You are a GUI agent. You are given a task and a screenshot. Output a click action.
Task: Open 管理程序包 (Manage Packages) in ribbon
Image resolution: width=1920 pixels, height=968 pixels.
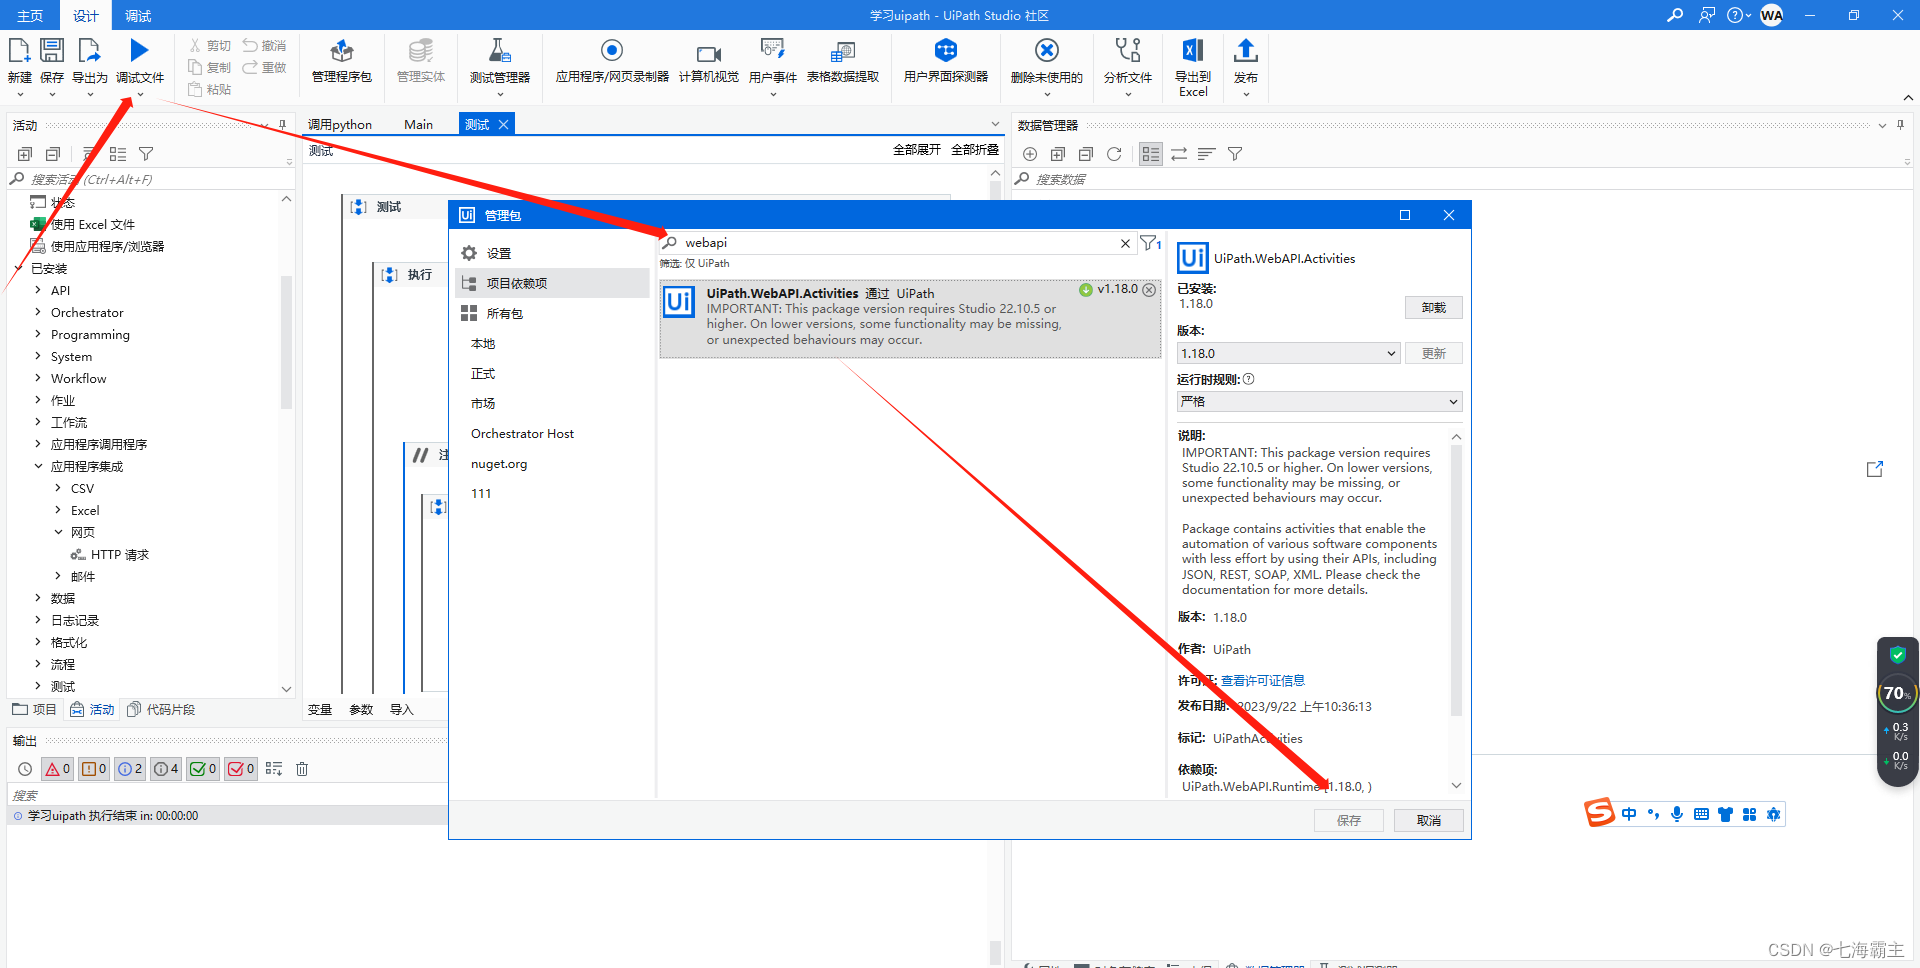[x=342, y=60]
